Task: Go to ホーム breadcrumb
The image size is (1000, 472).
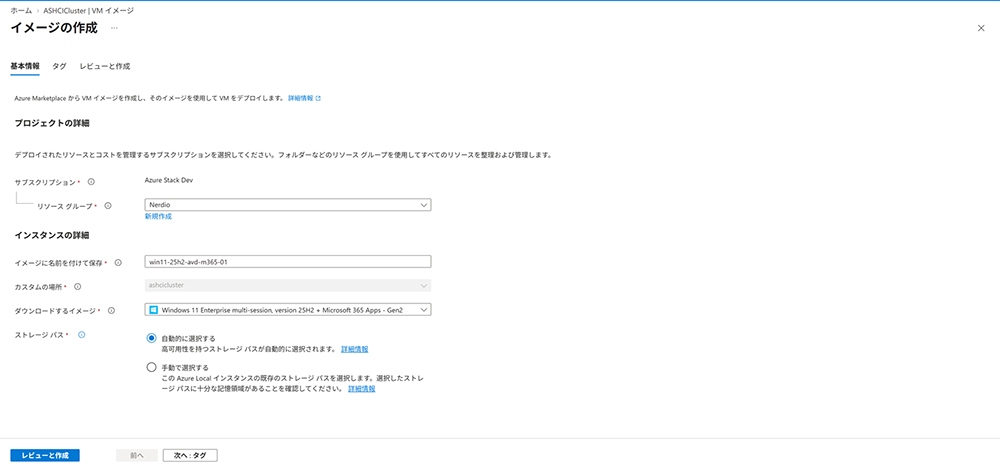Action: click(x=21, y=11)
